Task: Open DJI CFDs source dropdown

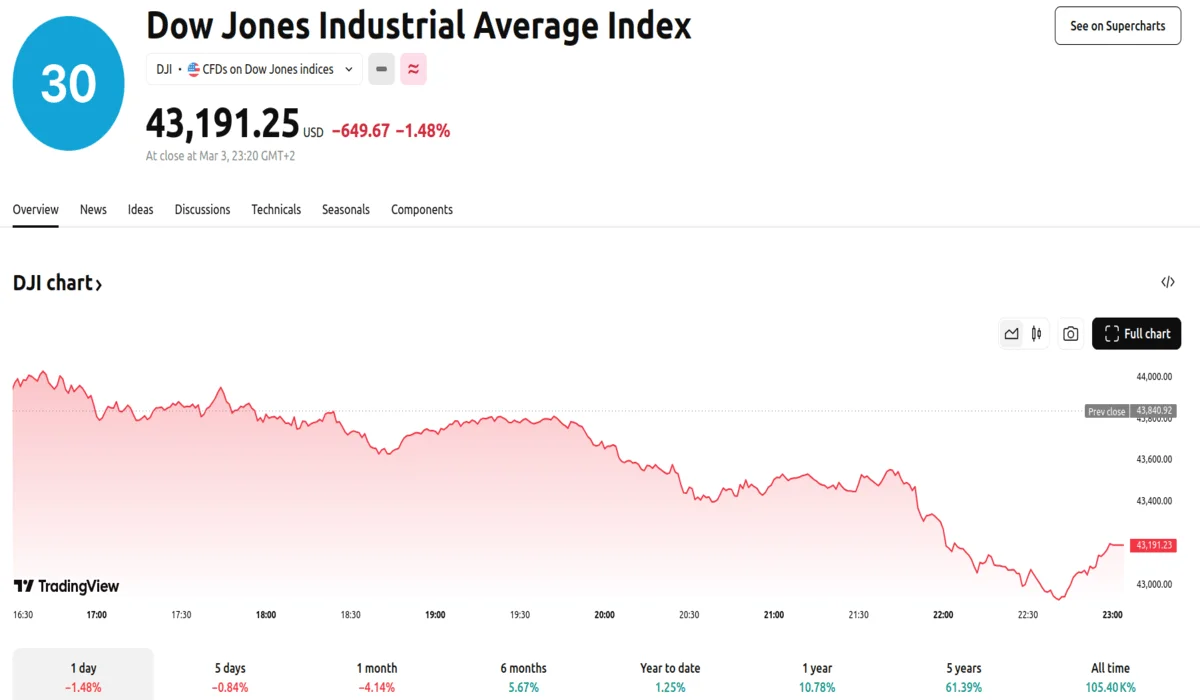Action: [x=254, y=69]
